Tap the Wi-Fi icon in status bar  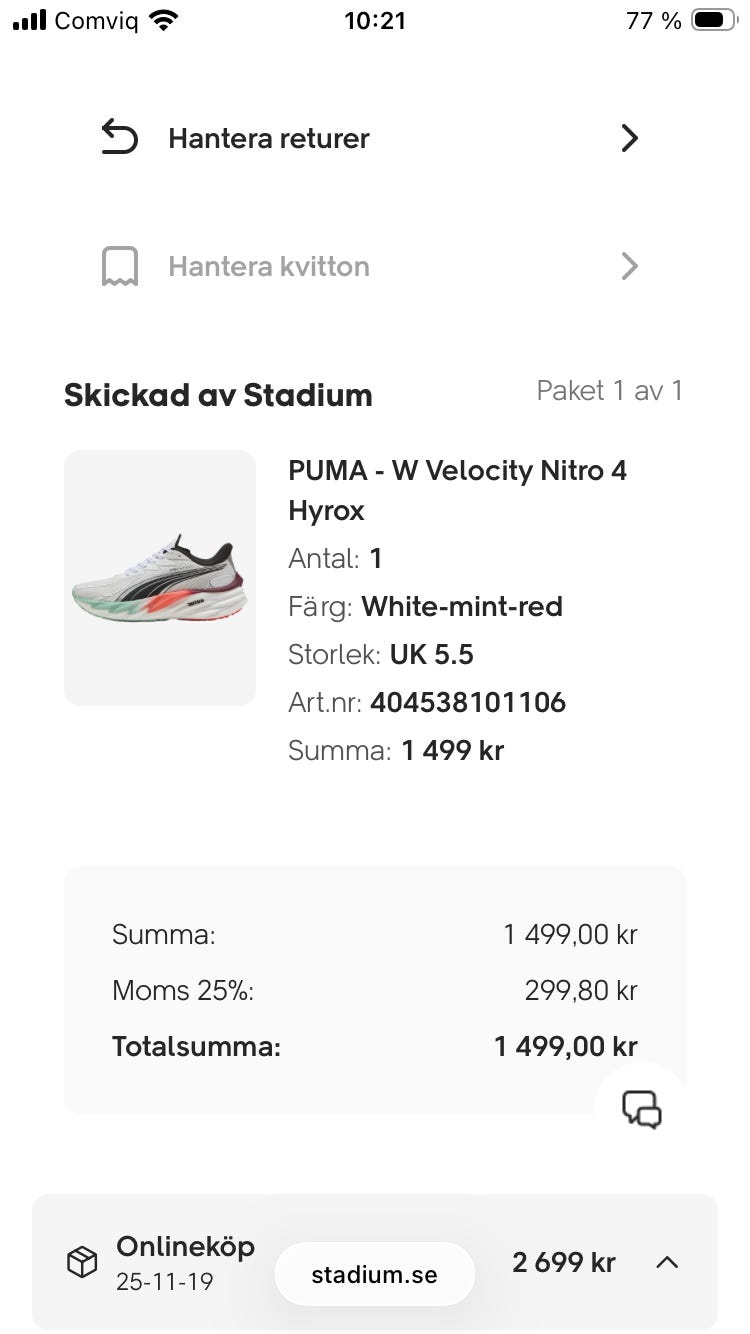(163, 20)
